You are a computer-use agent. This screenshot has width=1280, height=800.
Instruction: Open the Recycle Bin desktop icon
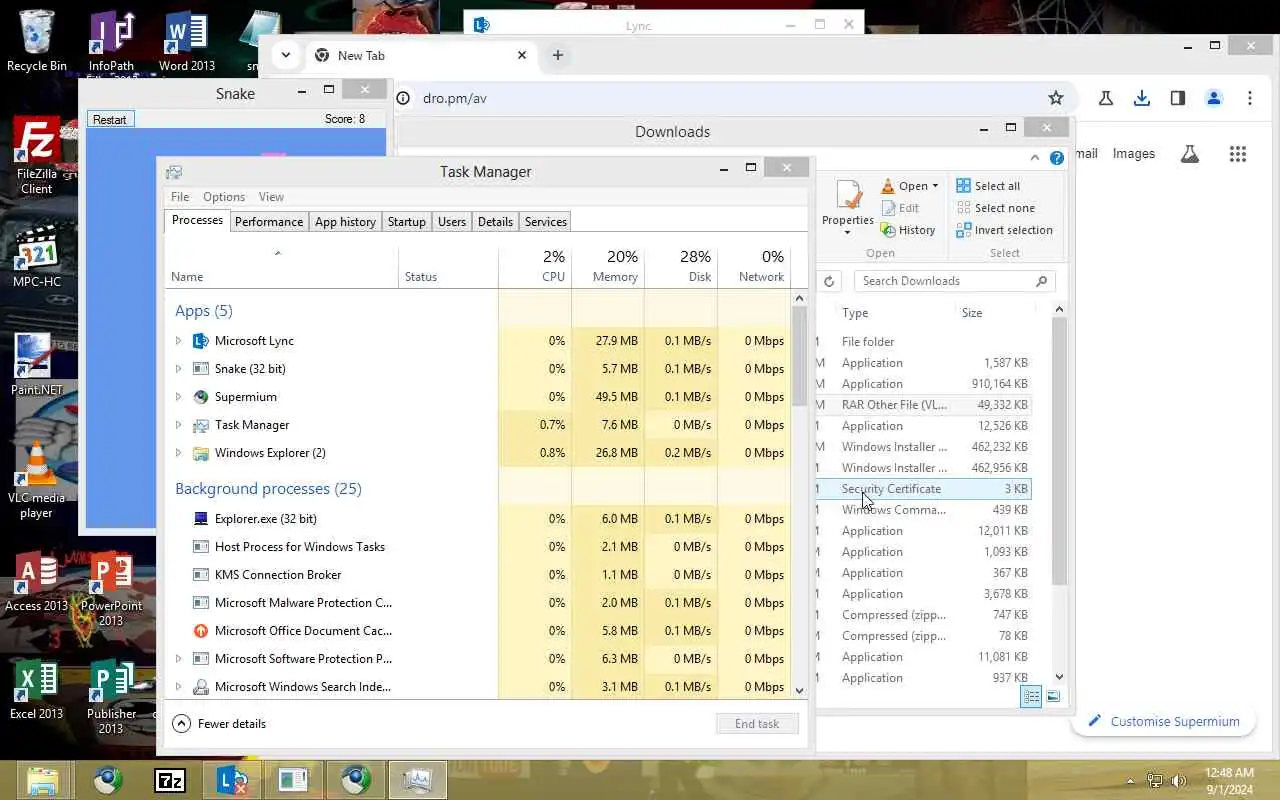click(37, 40)
